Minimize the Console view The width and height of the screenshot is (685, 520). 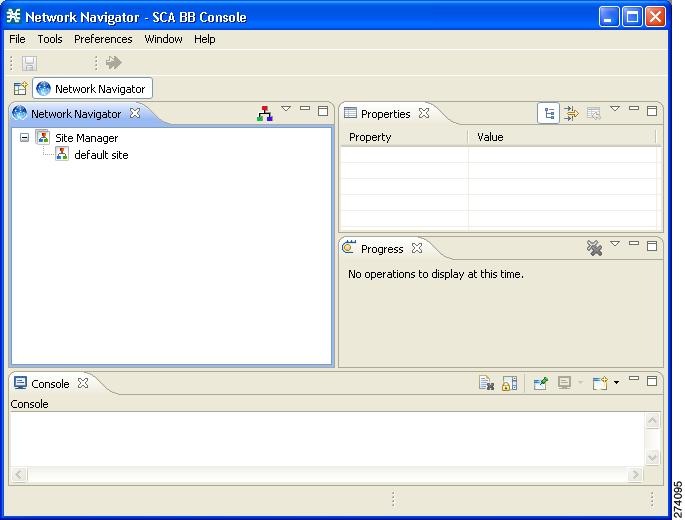[634, 378]
